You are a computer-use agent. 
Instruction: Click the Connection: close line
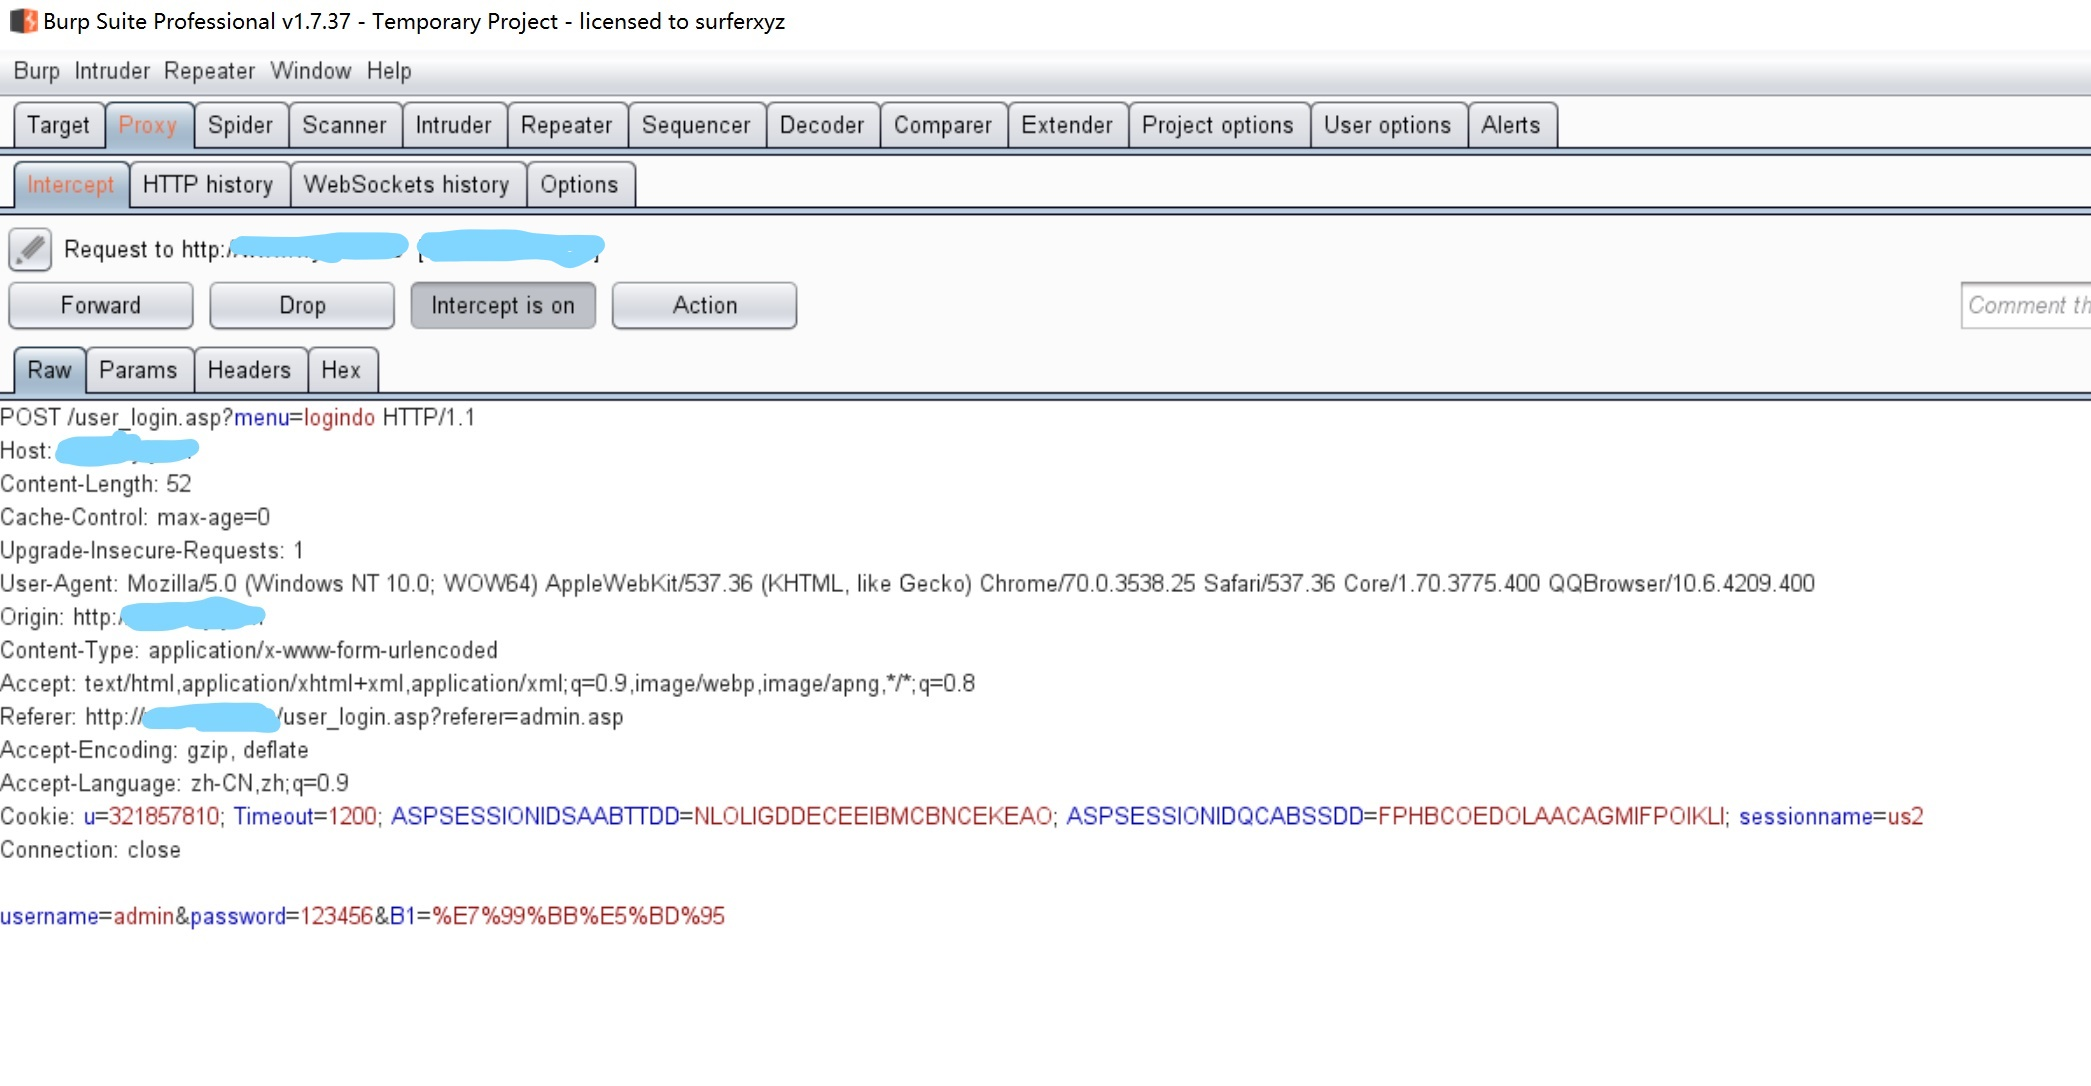[91, 849]
